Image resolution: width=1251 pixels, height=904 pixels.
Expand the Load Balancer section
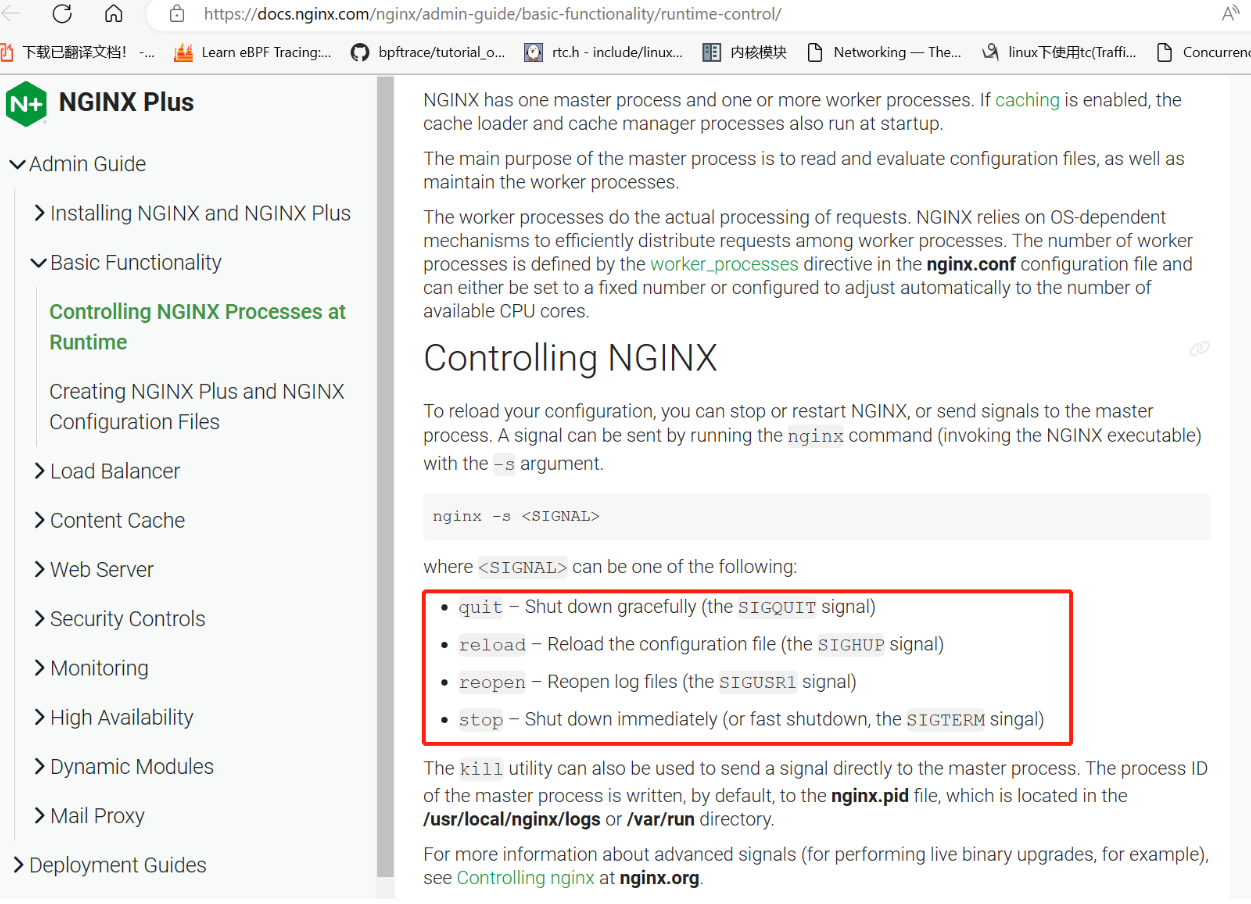point(39,471)
